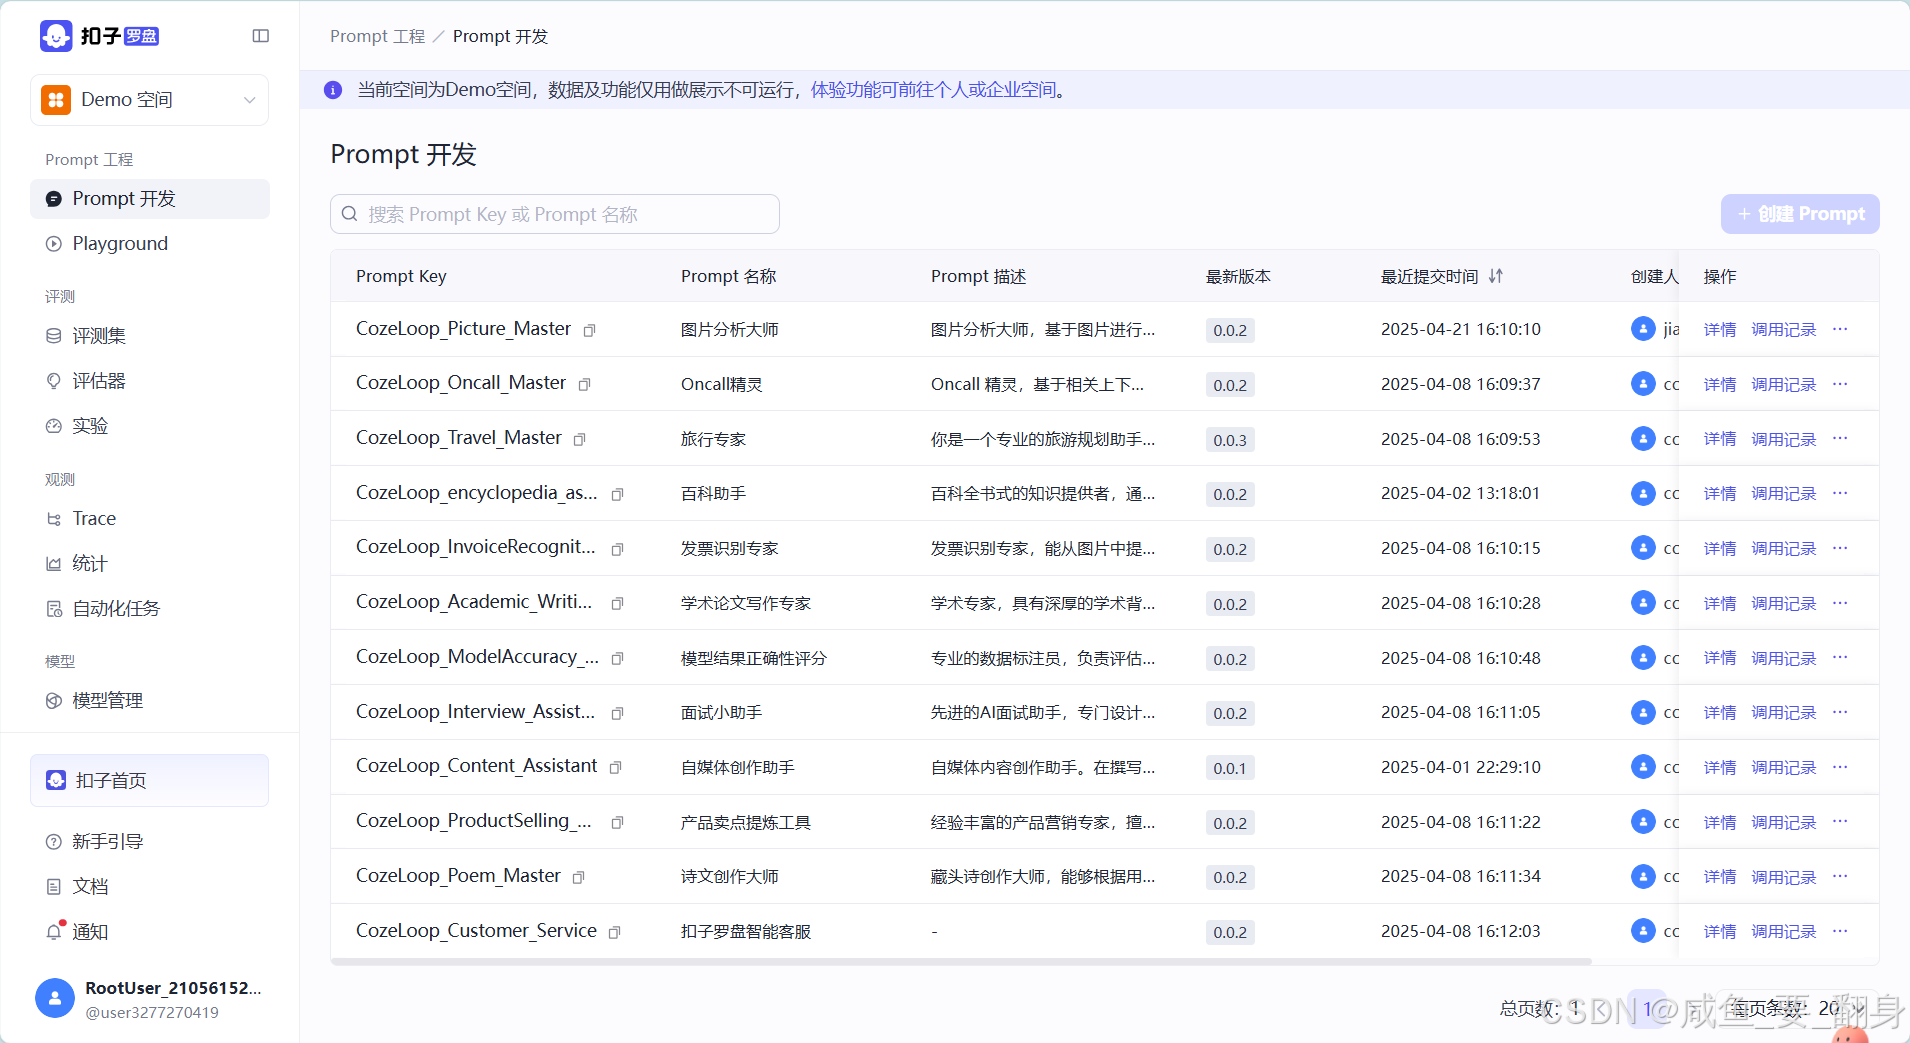The image size is (1910, 1043).
Task: Sort the table by 最近提交时间
Action: coord(1497,276)
